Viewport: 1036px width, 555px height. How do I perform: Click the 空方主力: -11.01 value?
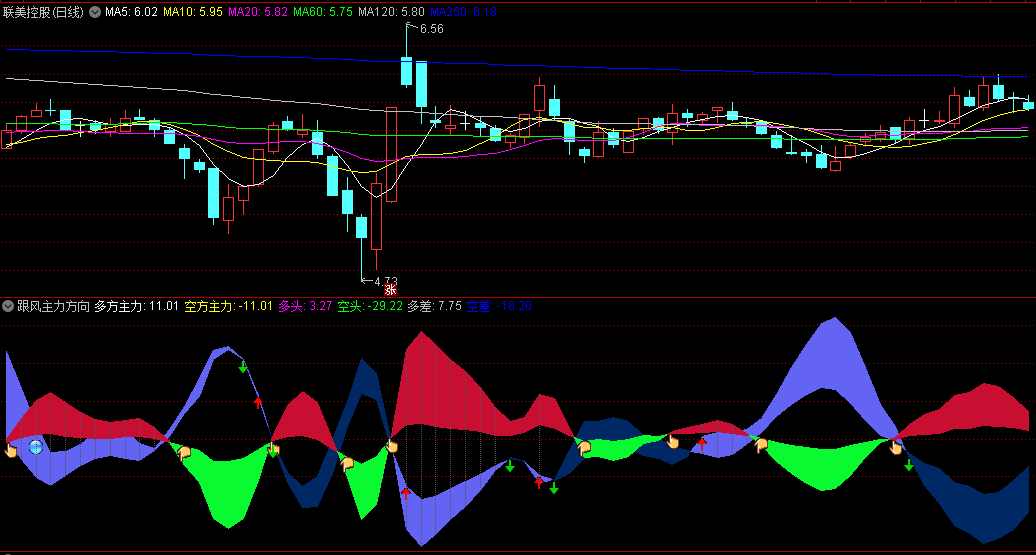(228, 306)
